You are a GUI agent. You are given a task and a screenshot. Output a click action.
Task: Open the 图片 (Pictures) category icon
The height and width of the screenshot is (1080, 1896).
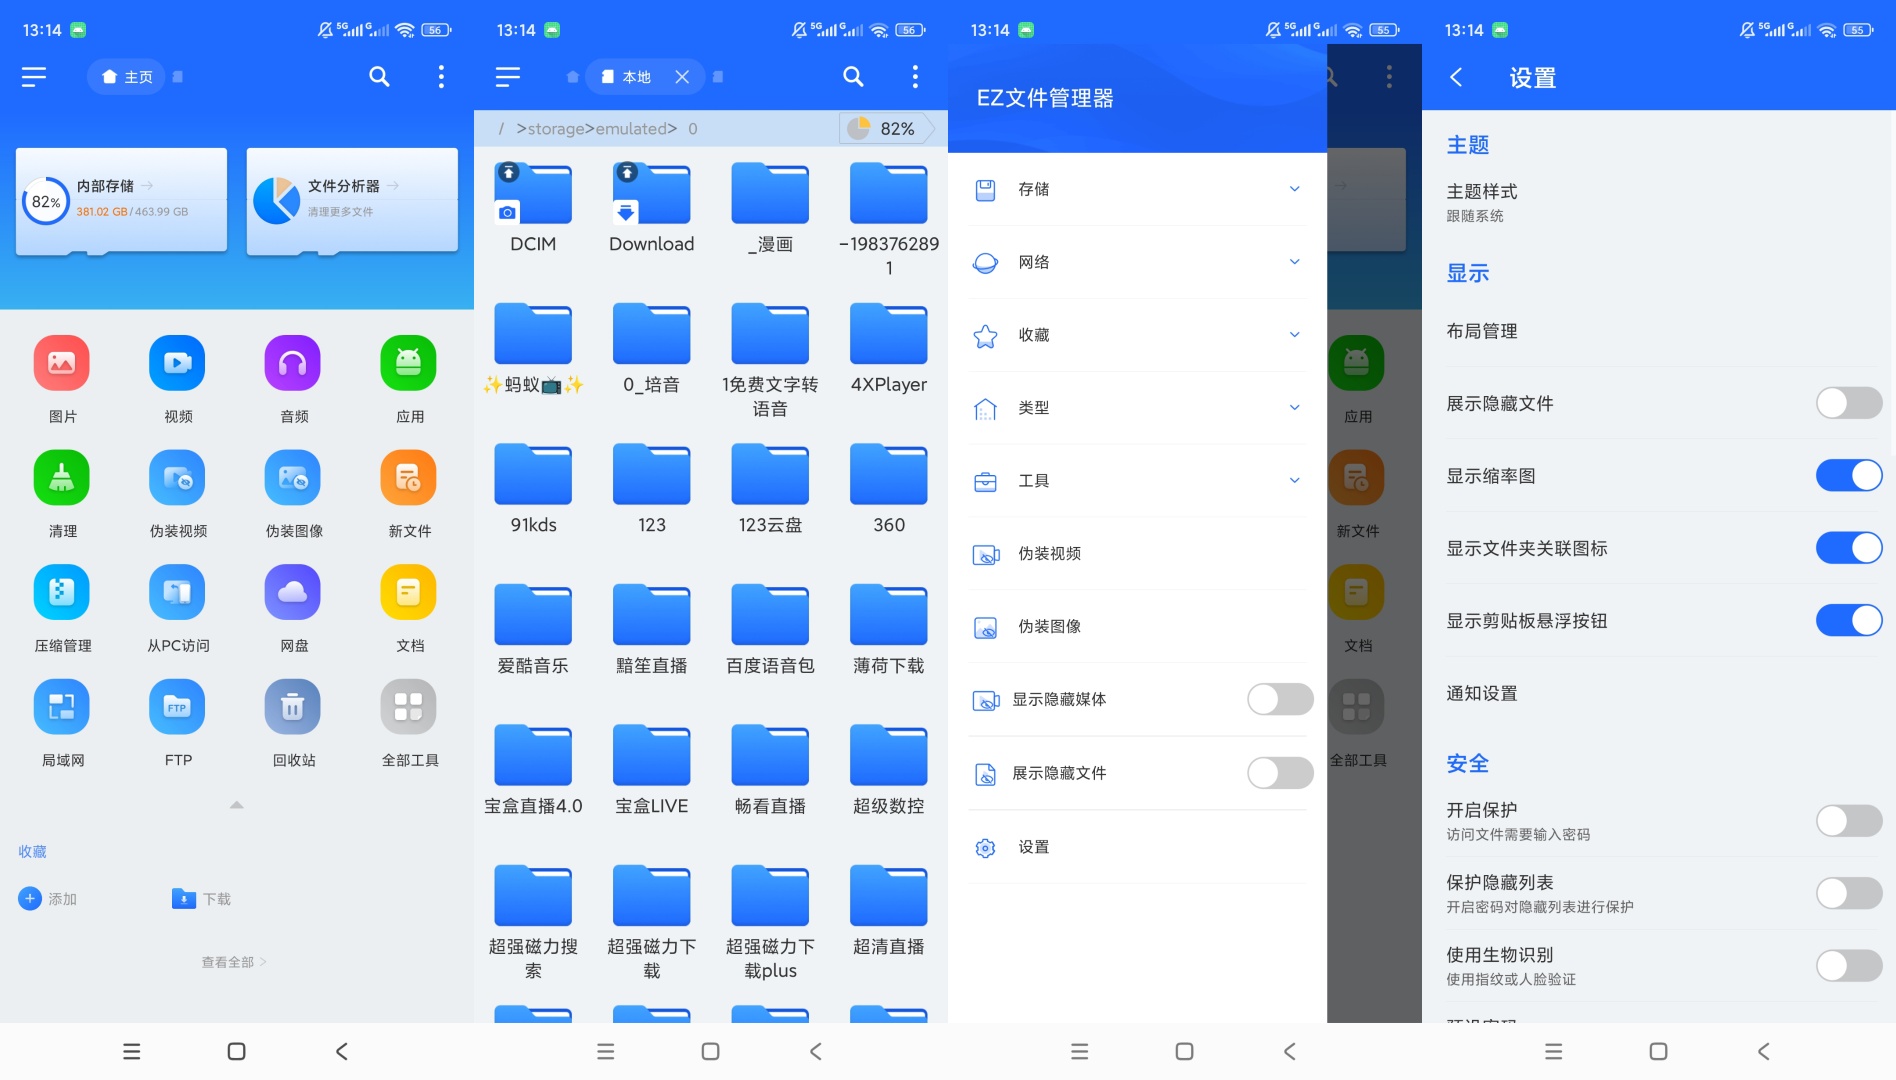pos(62,362)
